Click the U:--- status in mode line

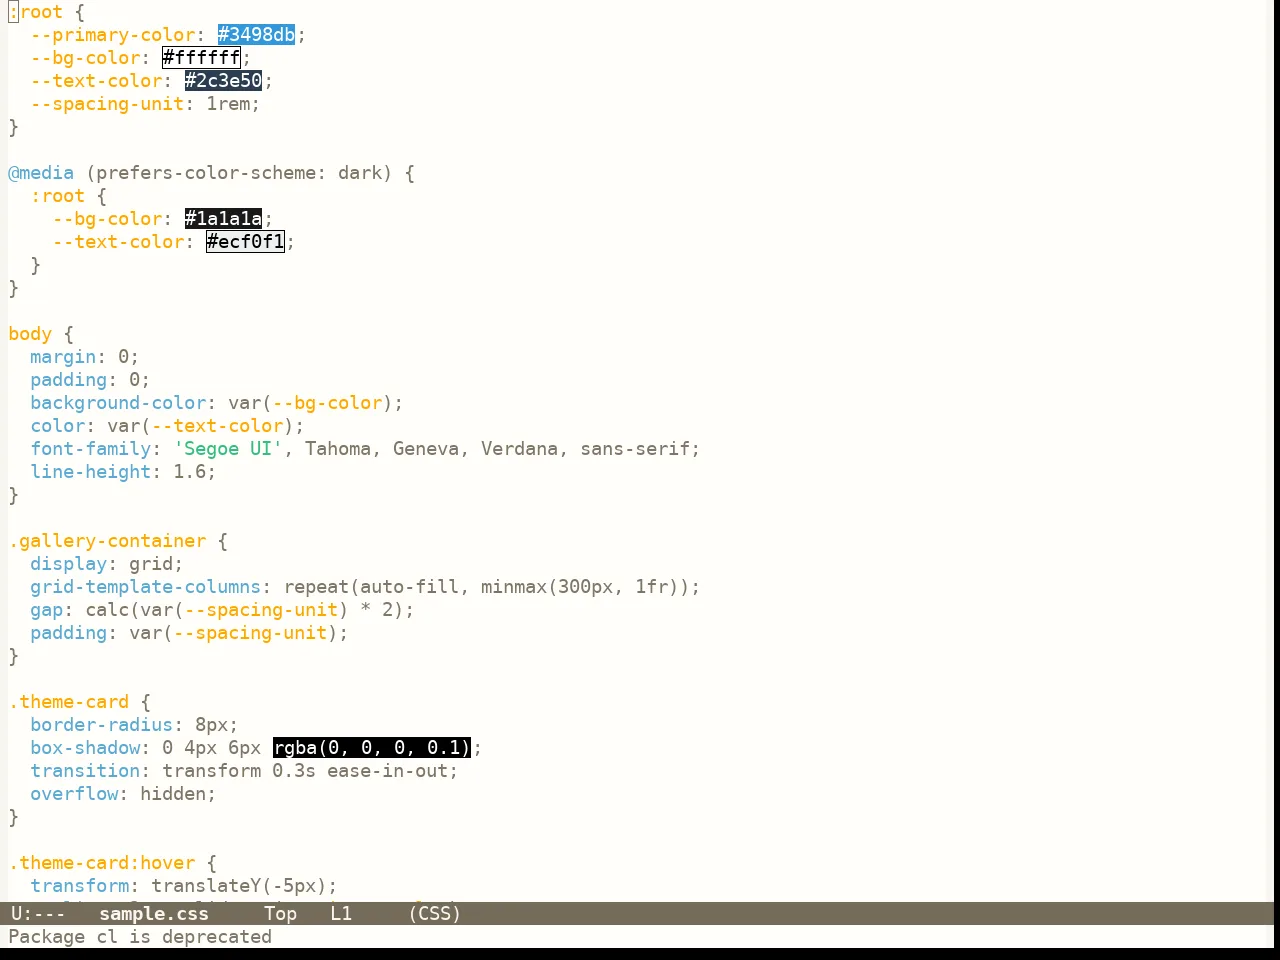38,914
